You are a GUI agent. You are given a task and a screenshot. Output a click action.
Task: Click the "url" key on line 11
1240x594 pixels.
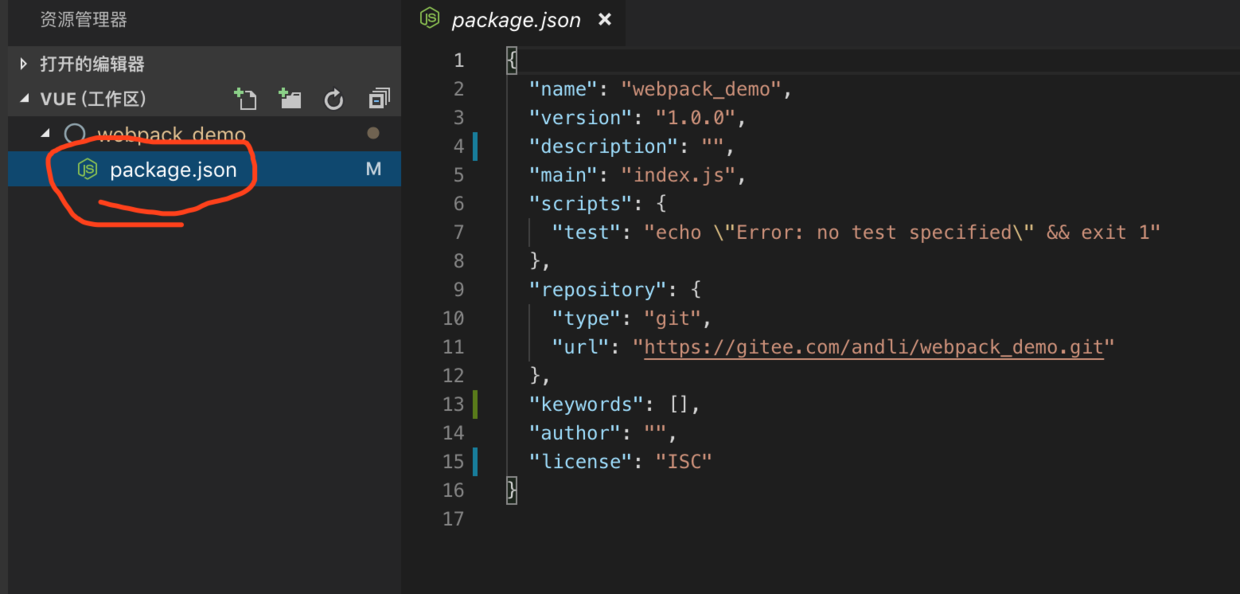point(580,347)
